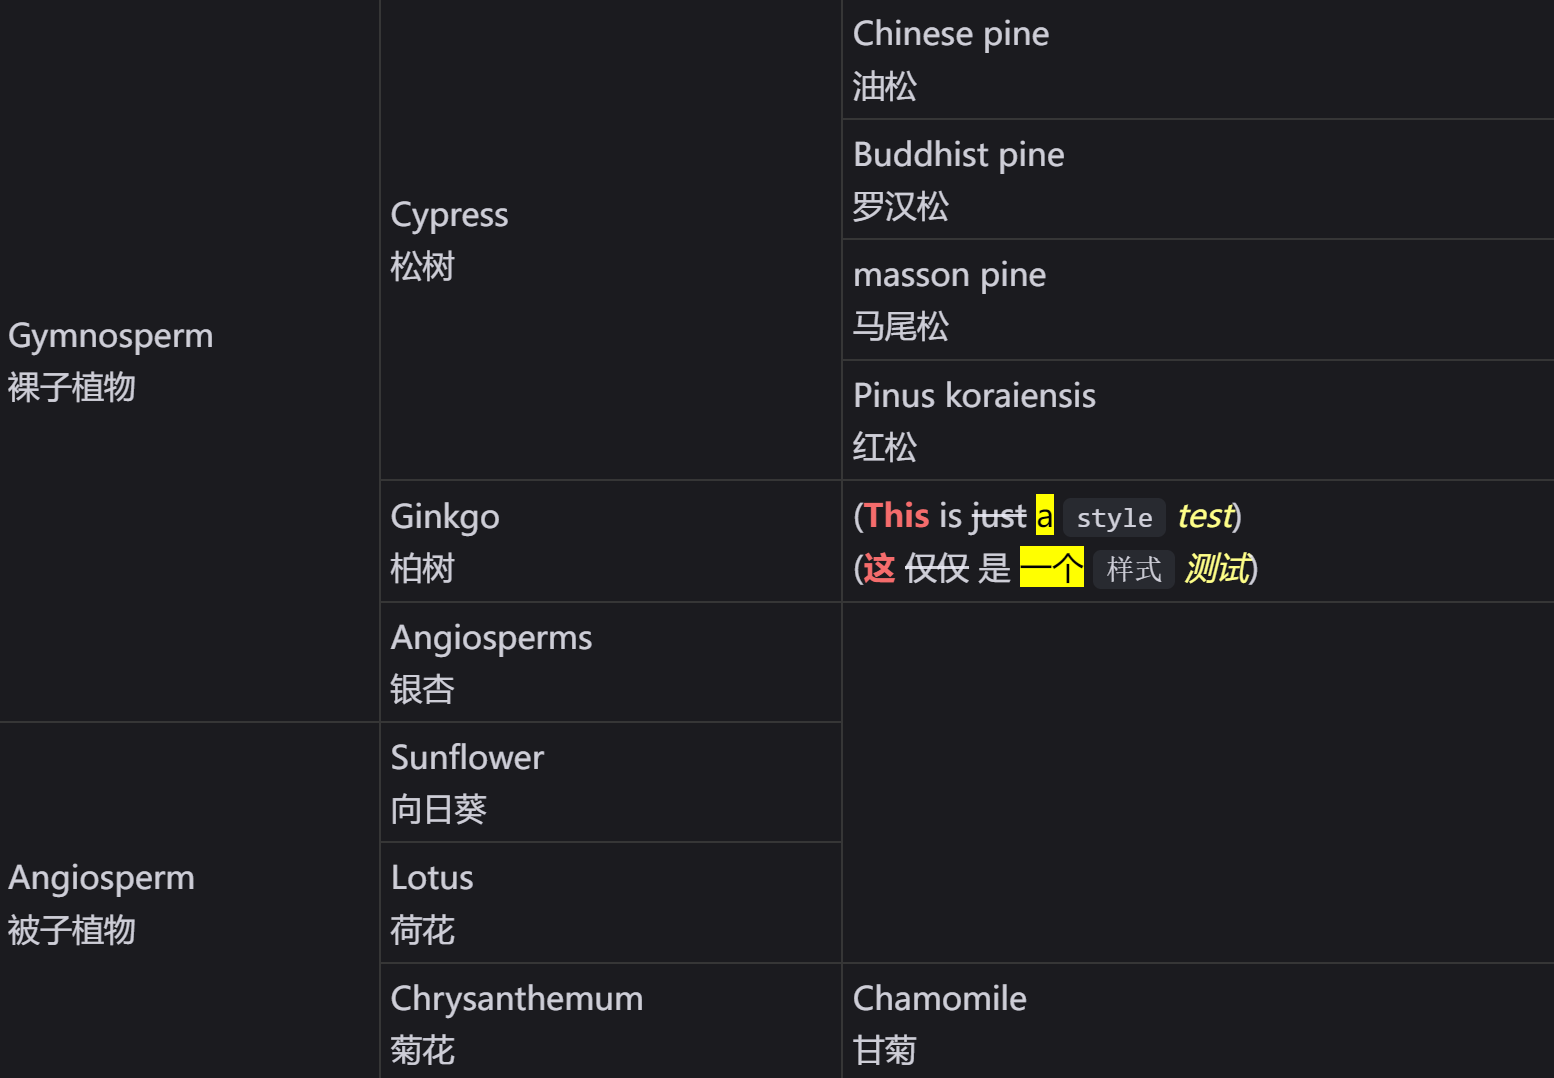Click the inline code text "样式"
The height and width of the screenshot is (1078, 1554).
click(1133, 570)
